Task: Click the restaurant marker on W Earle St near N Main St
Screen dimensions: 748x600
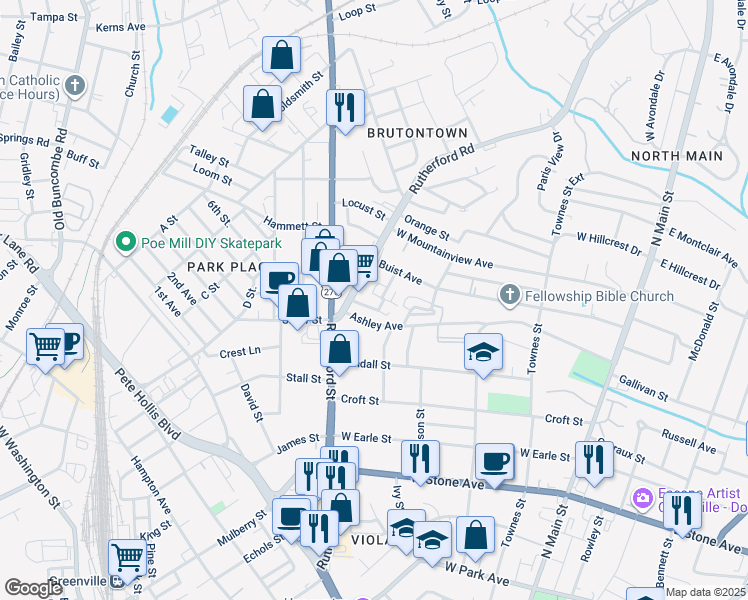Action: (594, 459)
